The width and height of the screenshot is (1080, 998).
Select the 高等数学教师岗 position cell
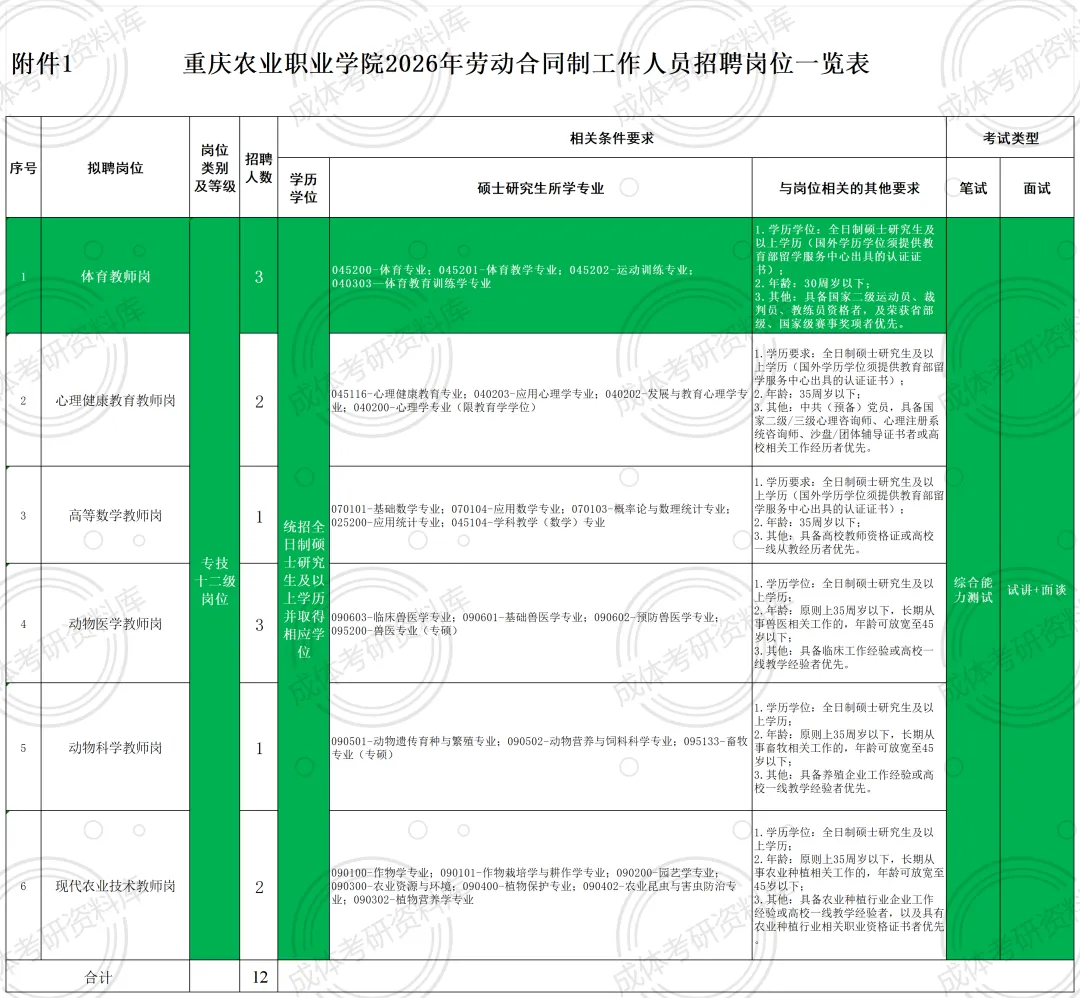point(116,515)
